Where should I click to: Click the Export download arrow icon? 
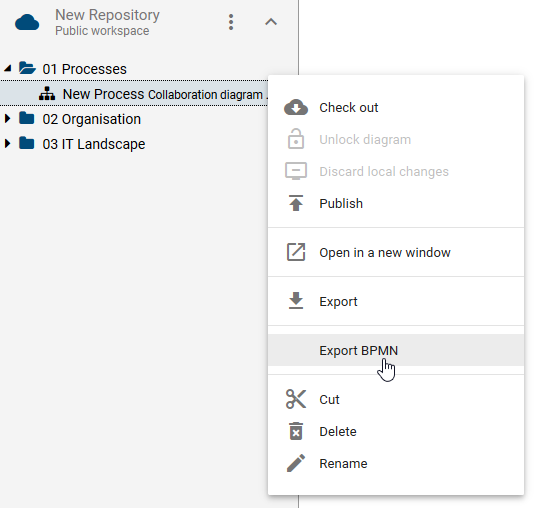pyautogui.click(x=296, y=301)
